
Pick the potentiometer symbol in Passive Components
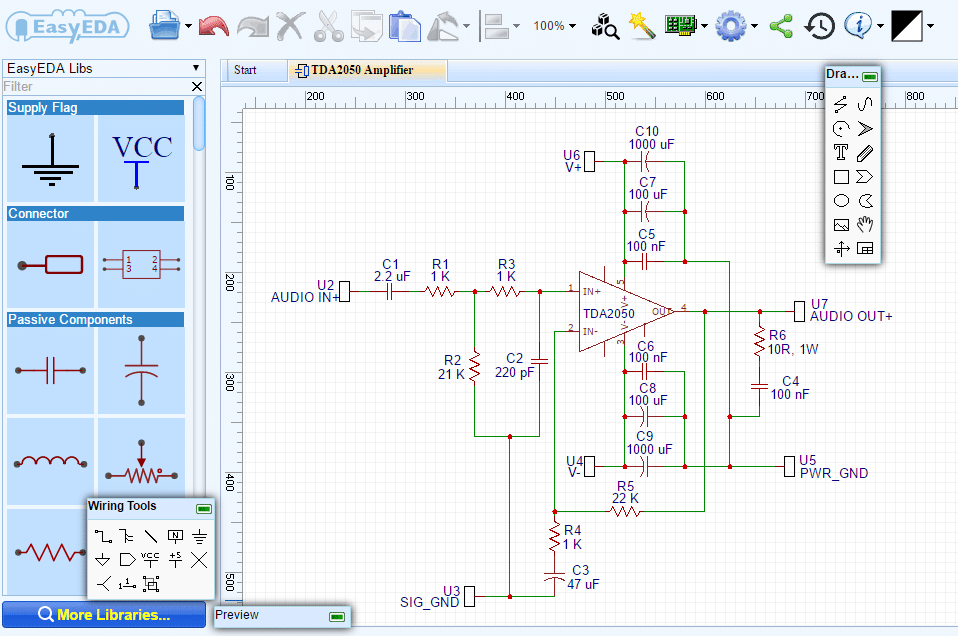point(141,462)
